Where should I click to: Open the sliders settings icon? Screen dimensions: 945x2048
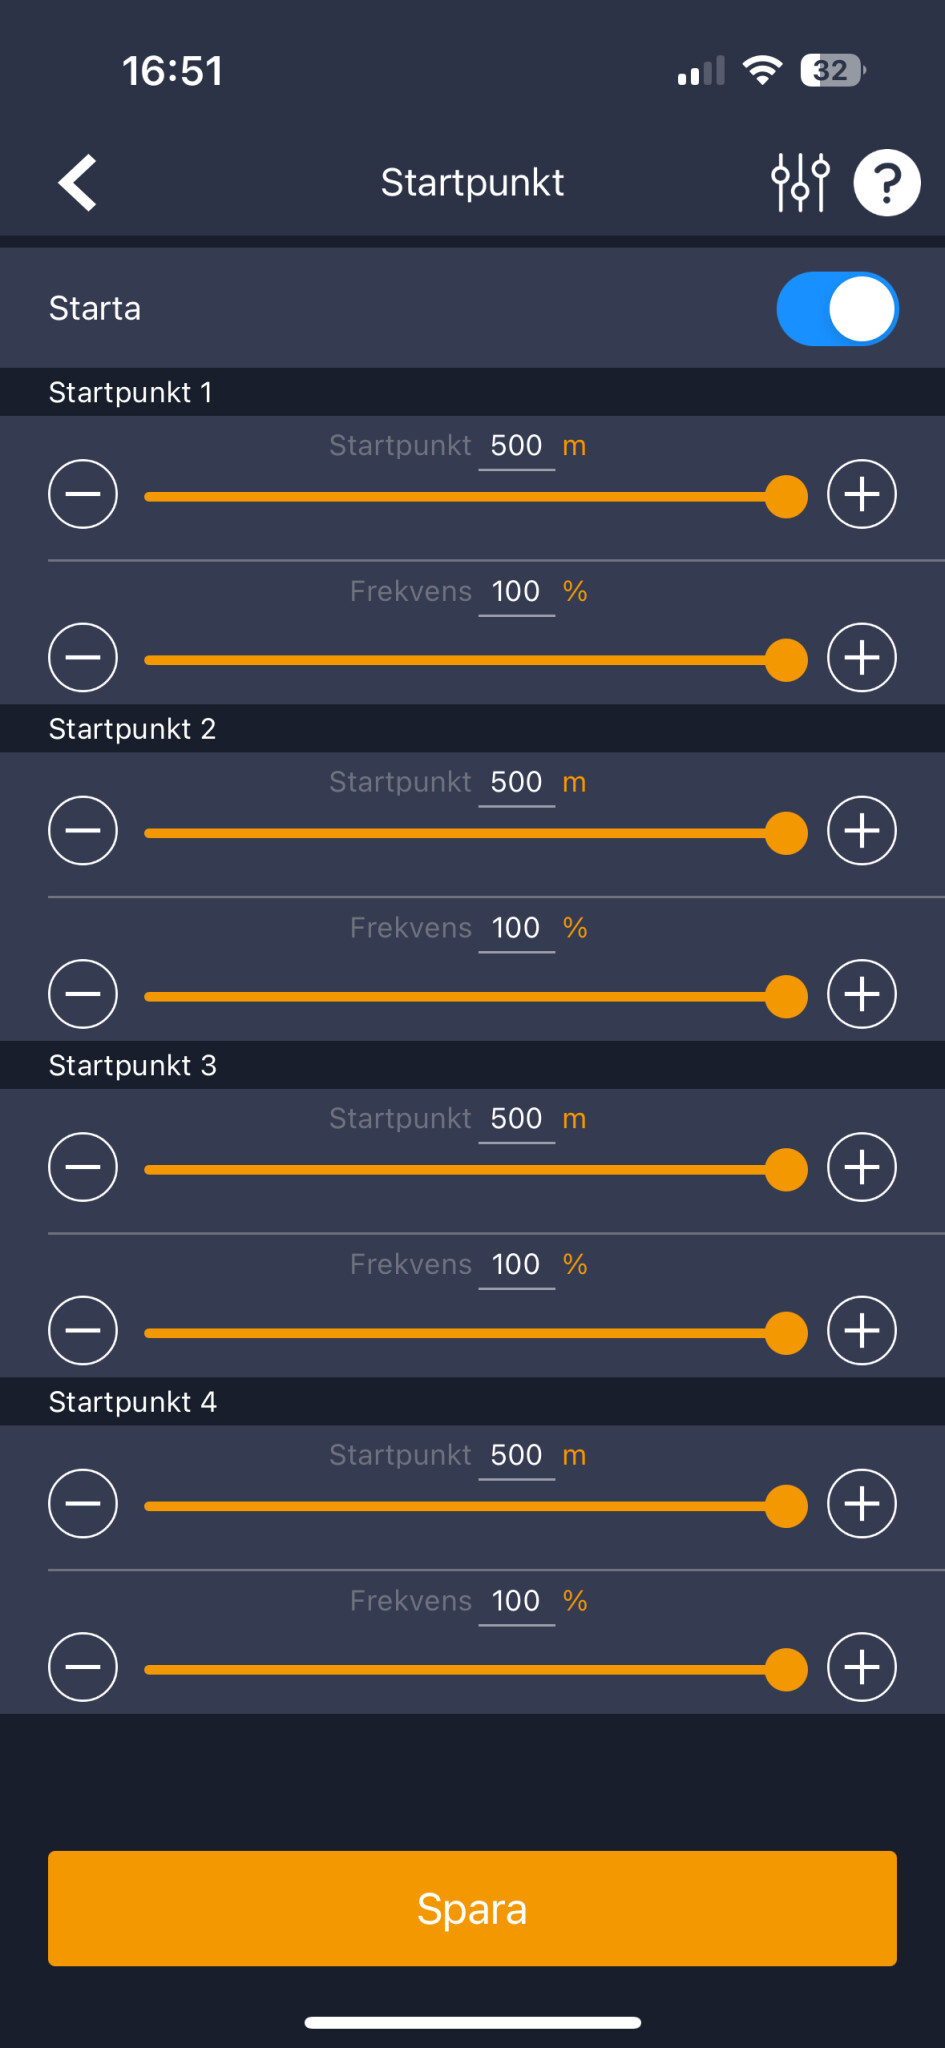tap(800, 183)
